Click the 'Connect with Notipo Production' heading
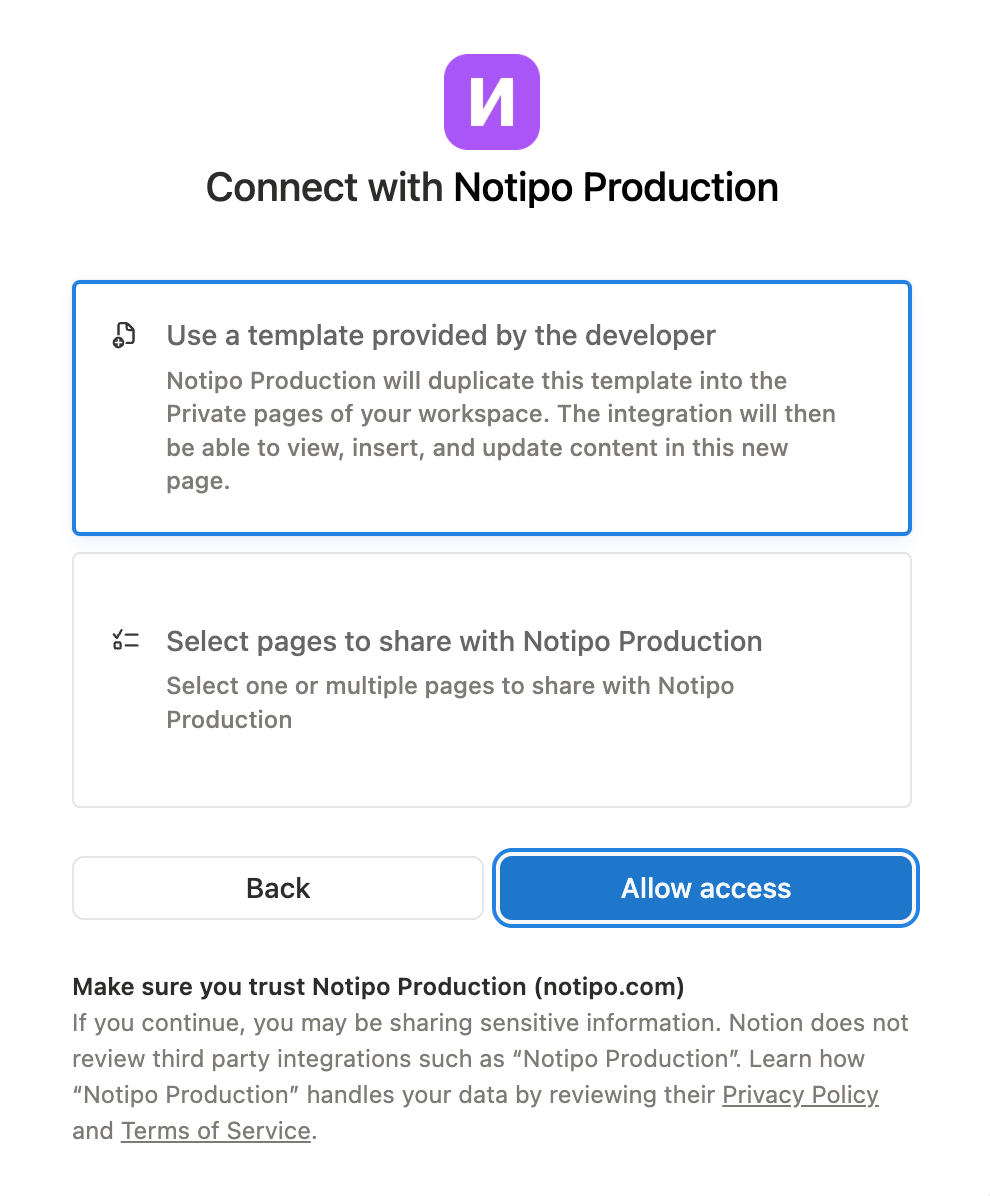Image resolution: width=990 pixels, height=1196 pixels. pos(491,187)
